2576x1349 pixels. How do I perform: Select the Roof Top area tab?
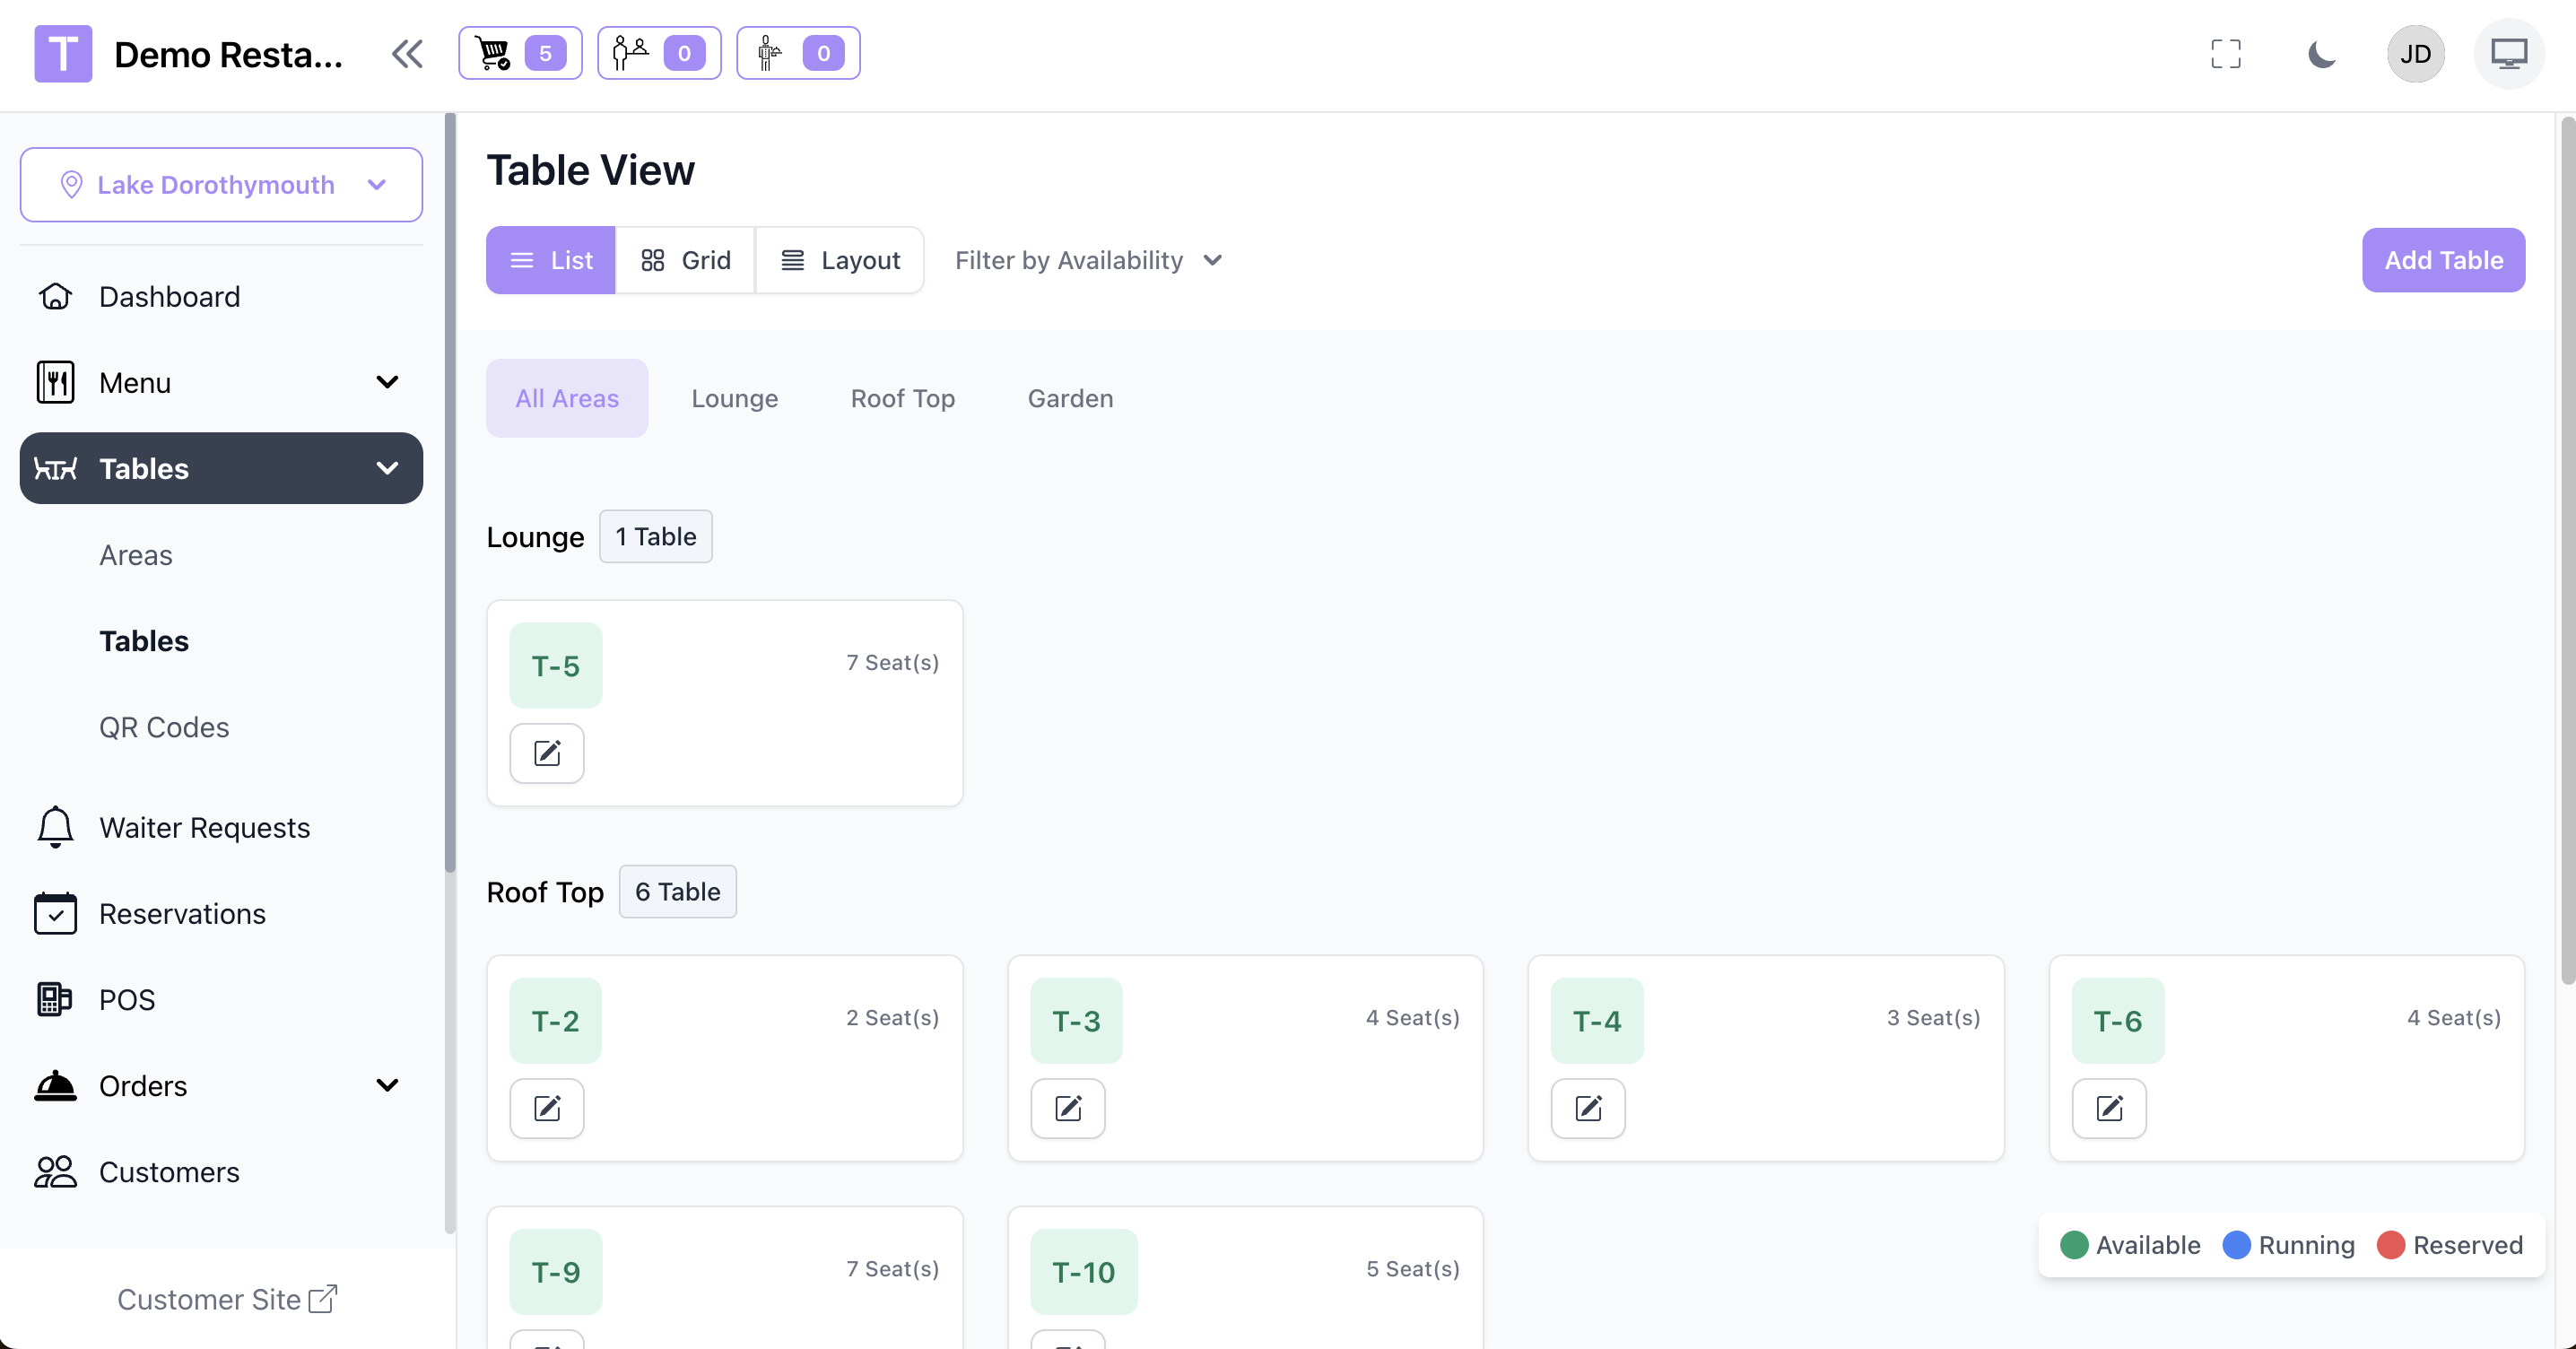click(x=902, y=398)
